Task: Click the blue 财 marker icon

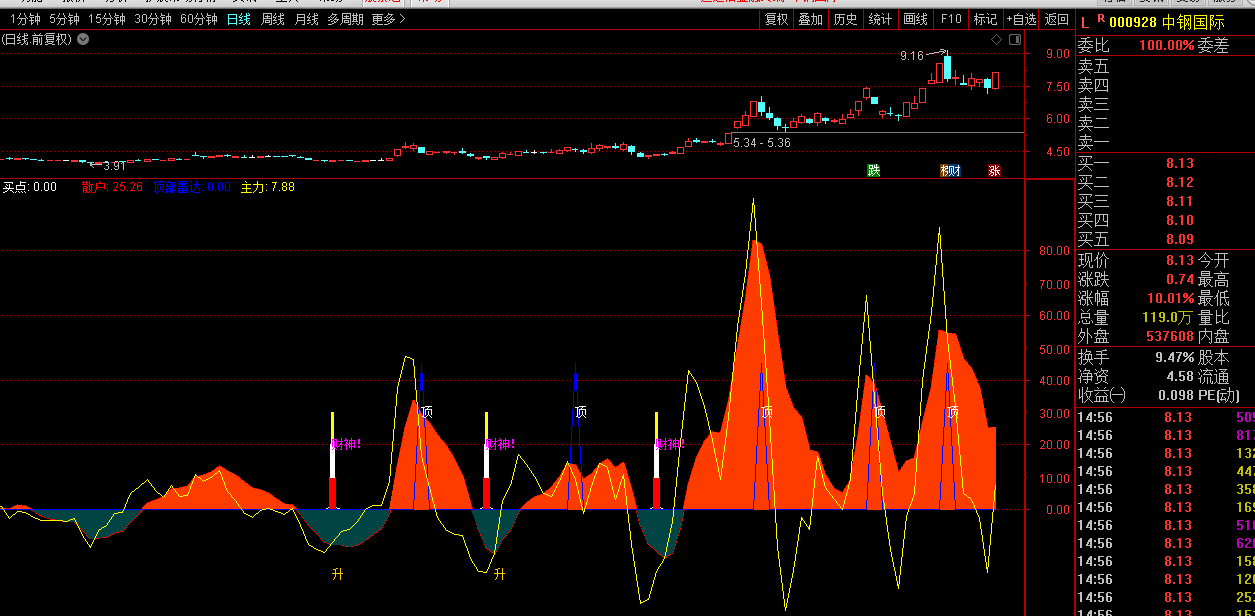Action: point(950,171)
